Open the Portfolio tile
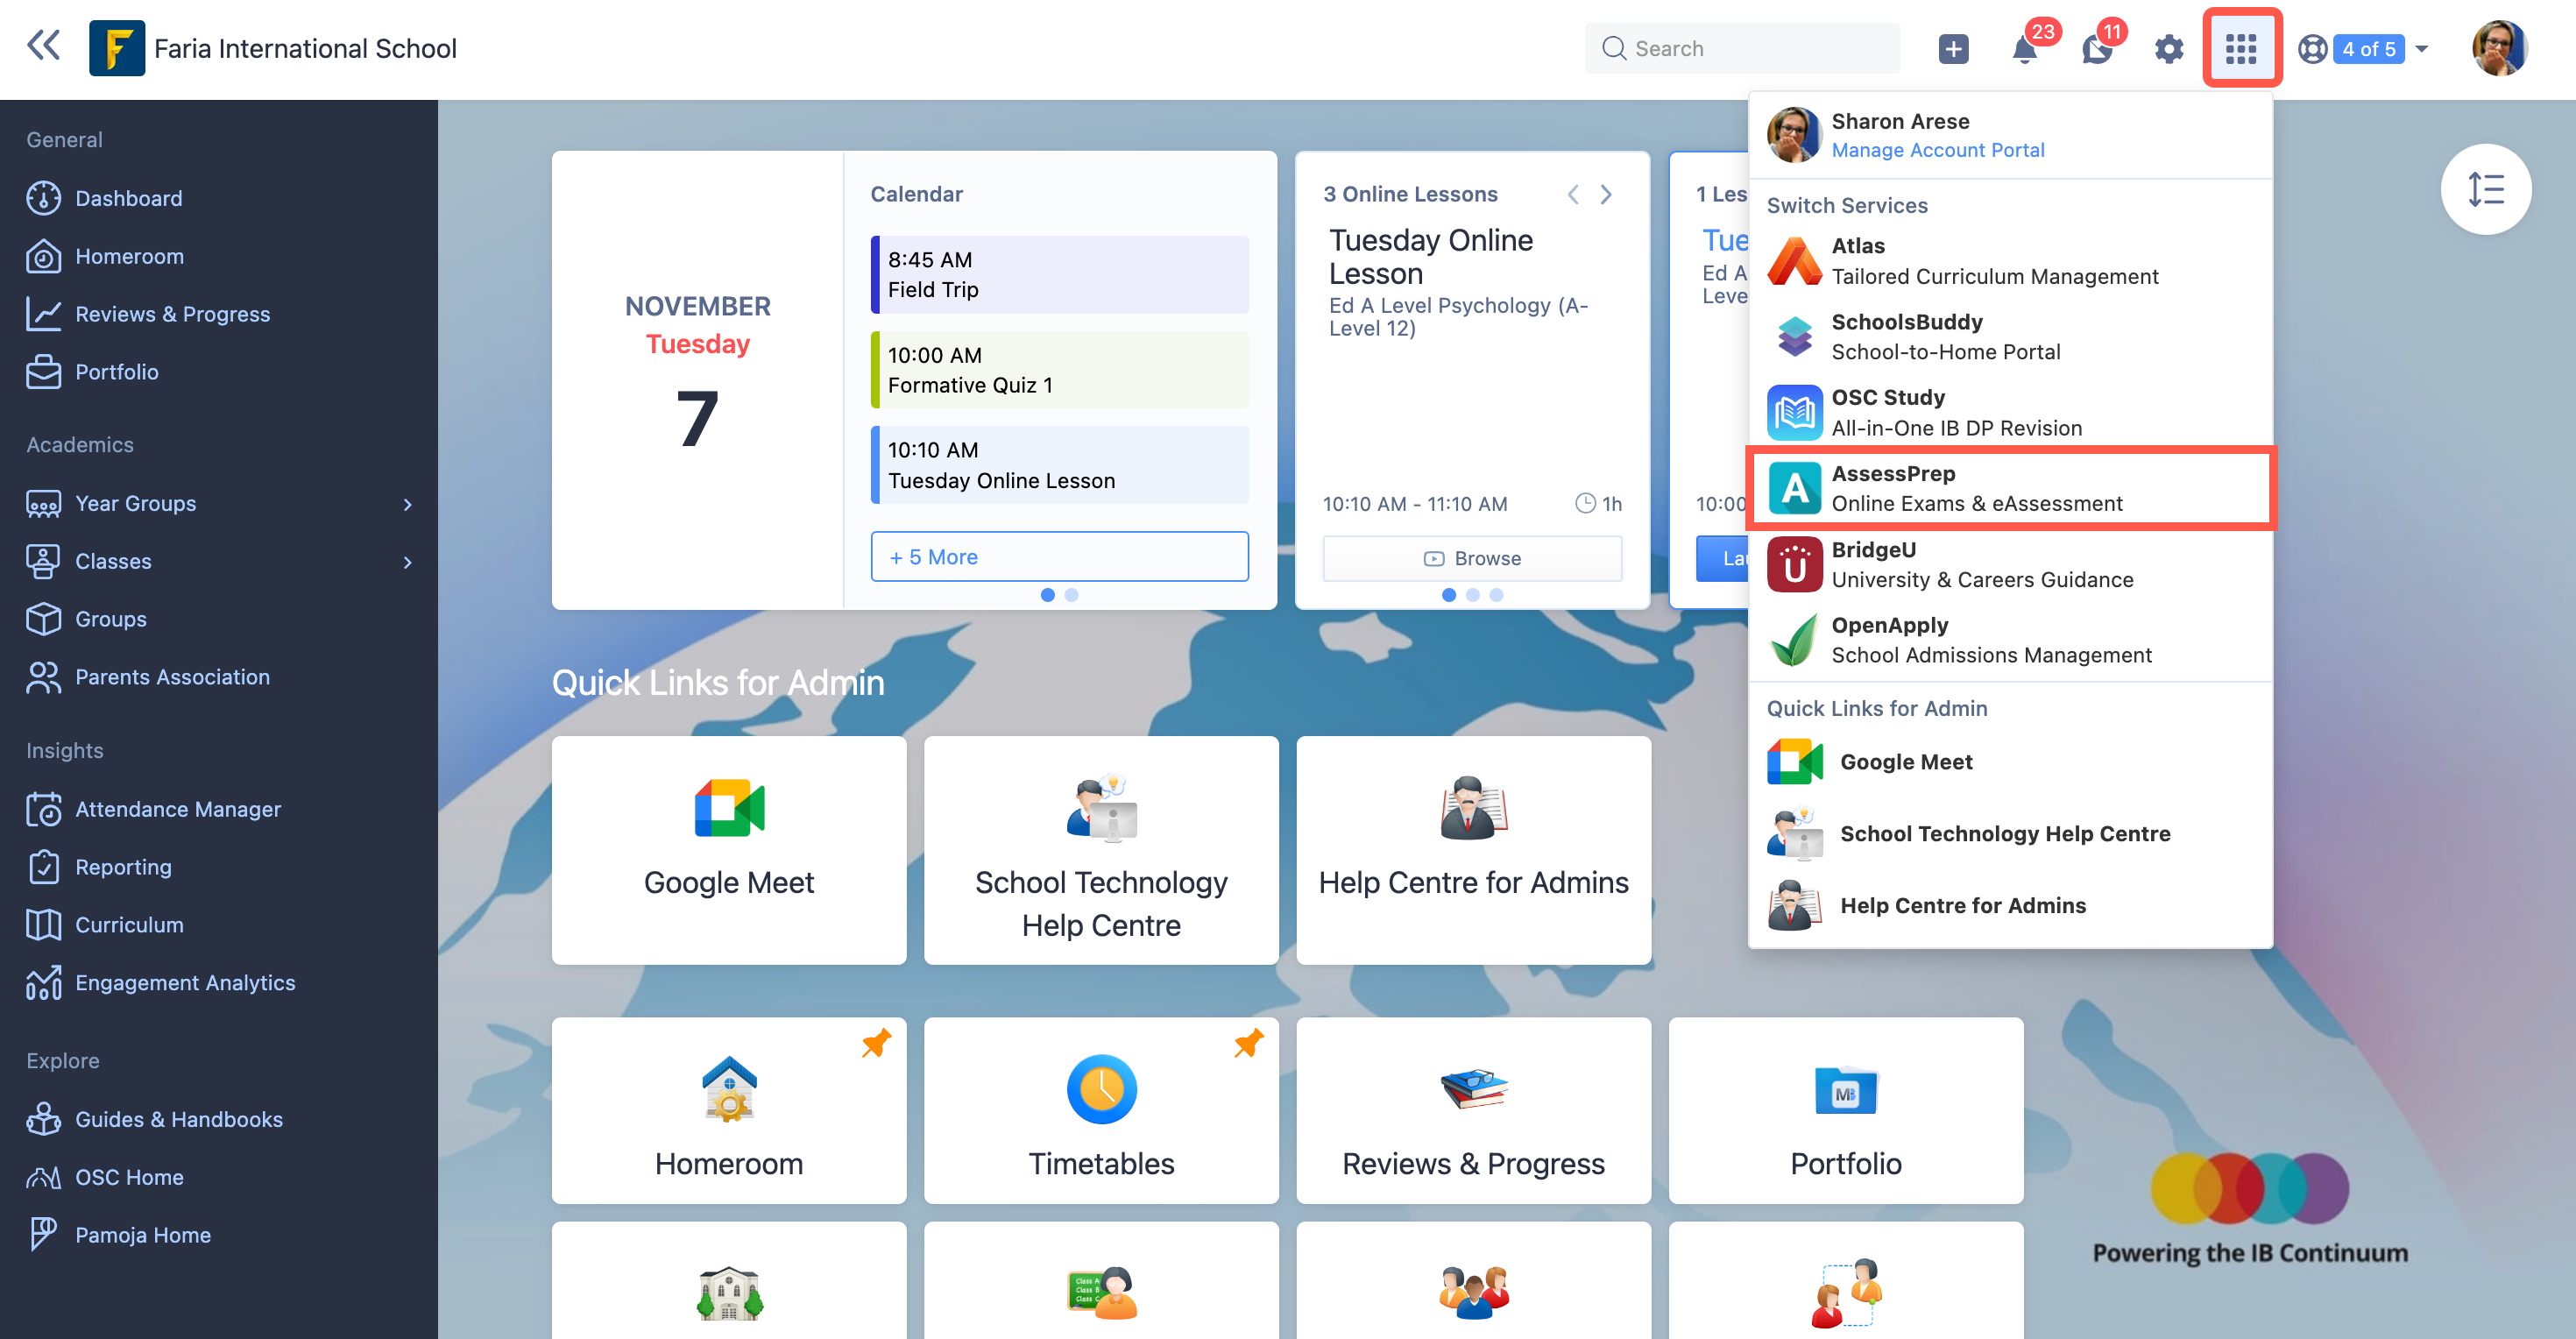2576x1339 pixels. pos(1846,1111)
